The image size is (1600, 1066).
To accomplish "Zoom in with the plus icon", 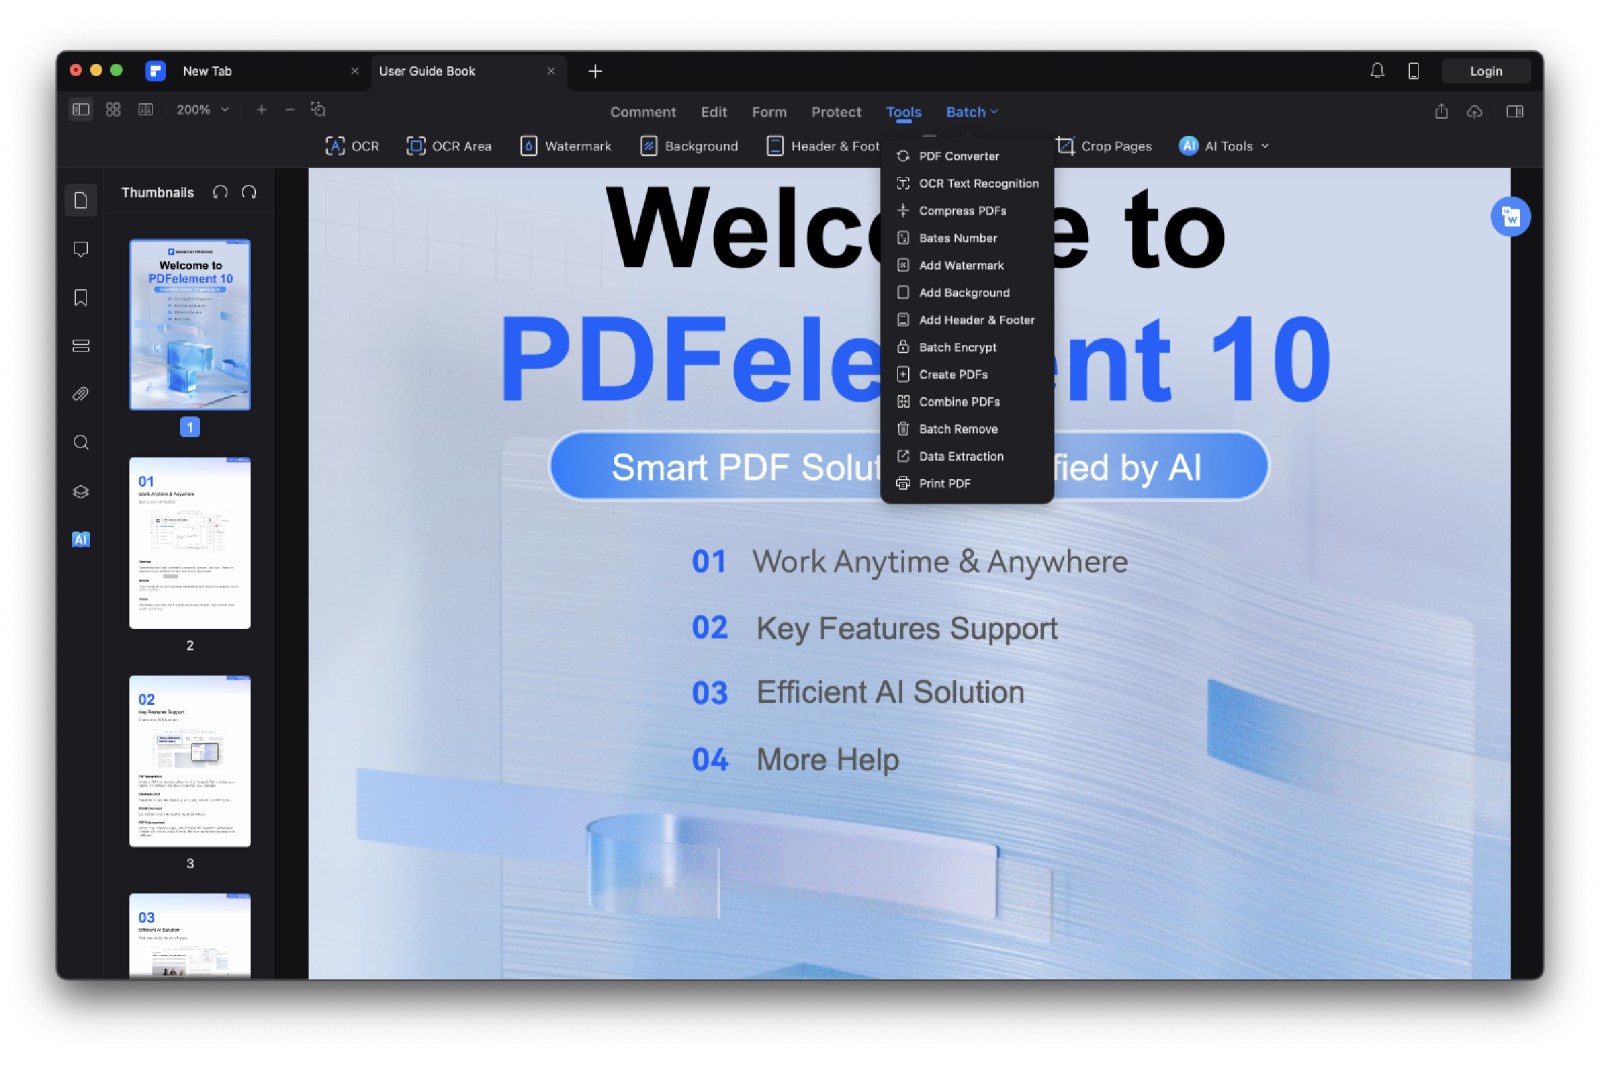I will pos(262,110).
